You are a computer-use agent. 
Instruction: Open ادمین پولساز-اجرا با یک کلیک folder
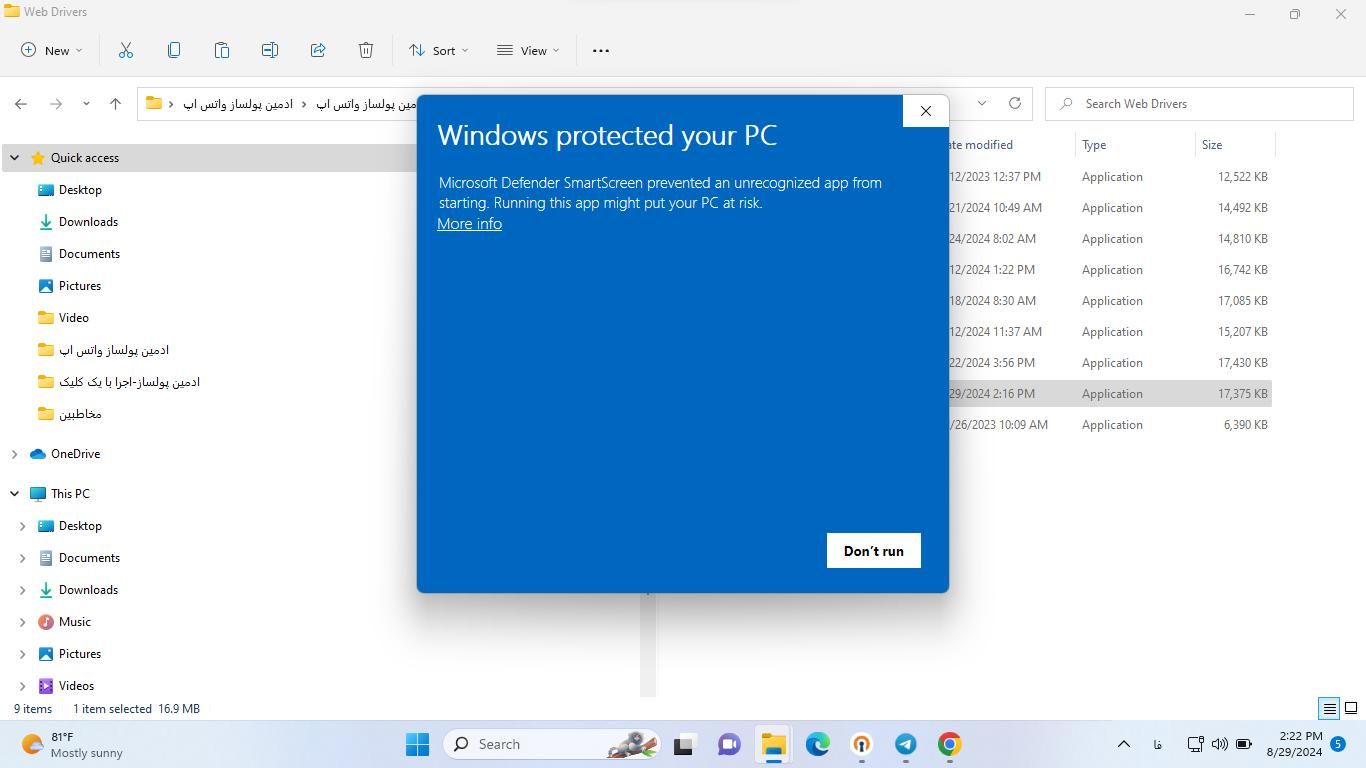(129, 382)
